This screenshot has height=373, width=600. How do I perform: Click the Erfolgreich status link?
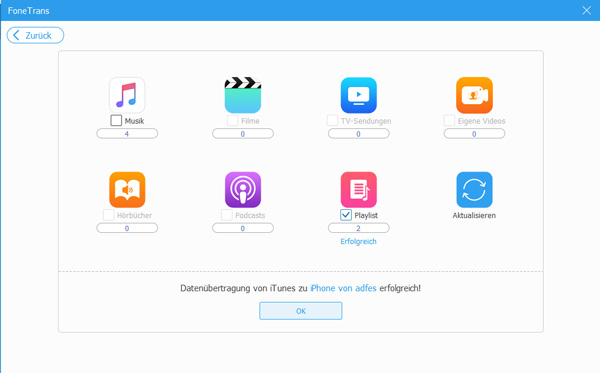(x=359, y=241)
